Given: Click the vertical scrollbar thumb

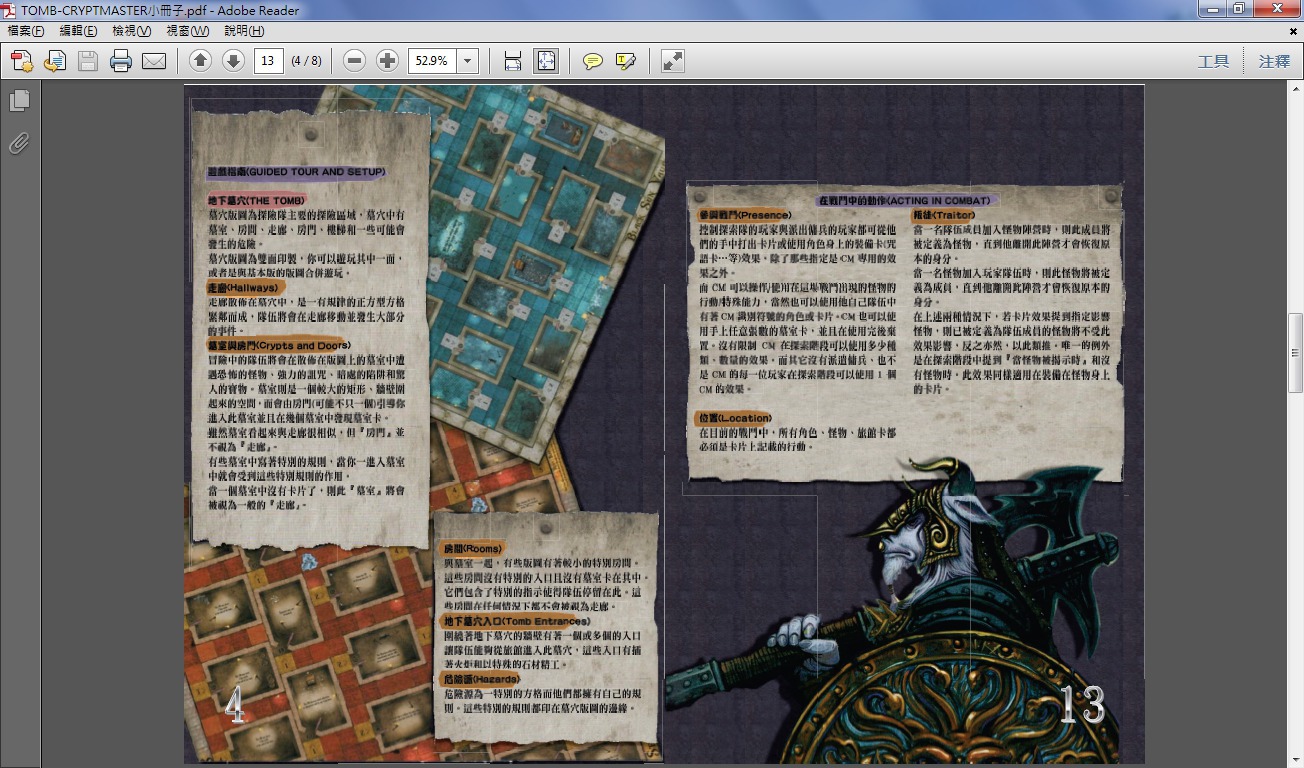Looking at the screenshot, I should coord(1295,352).
